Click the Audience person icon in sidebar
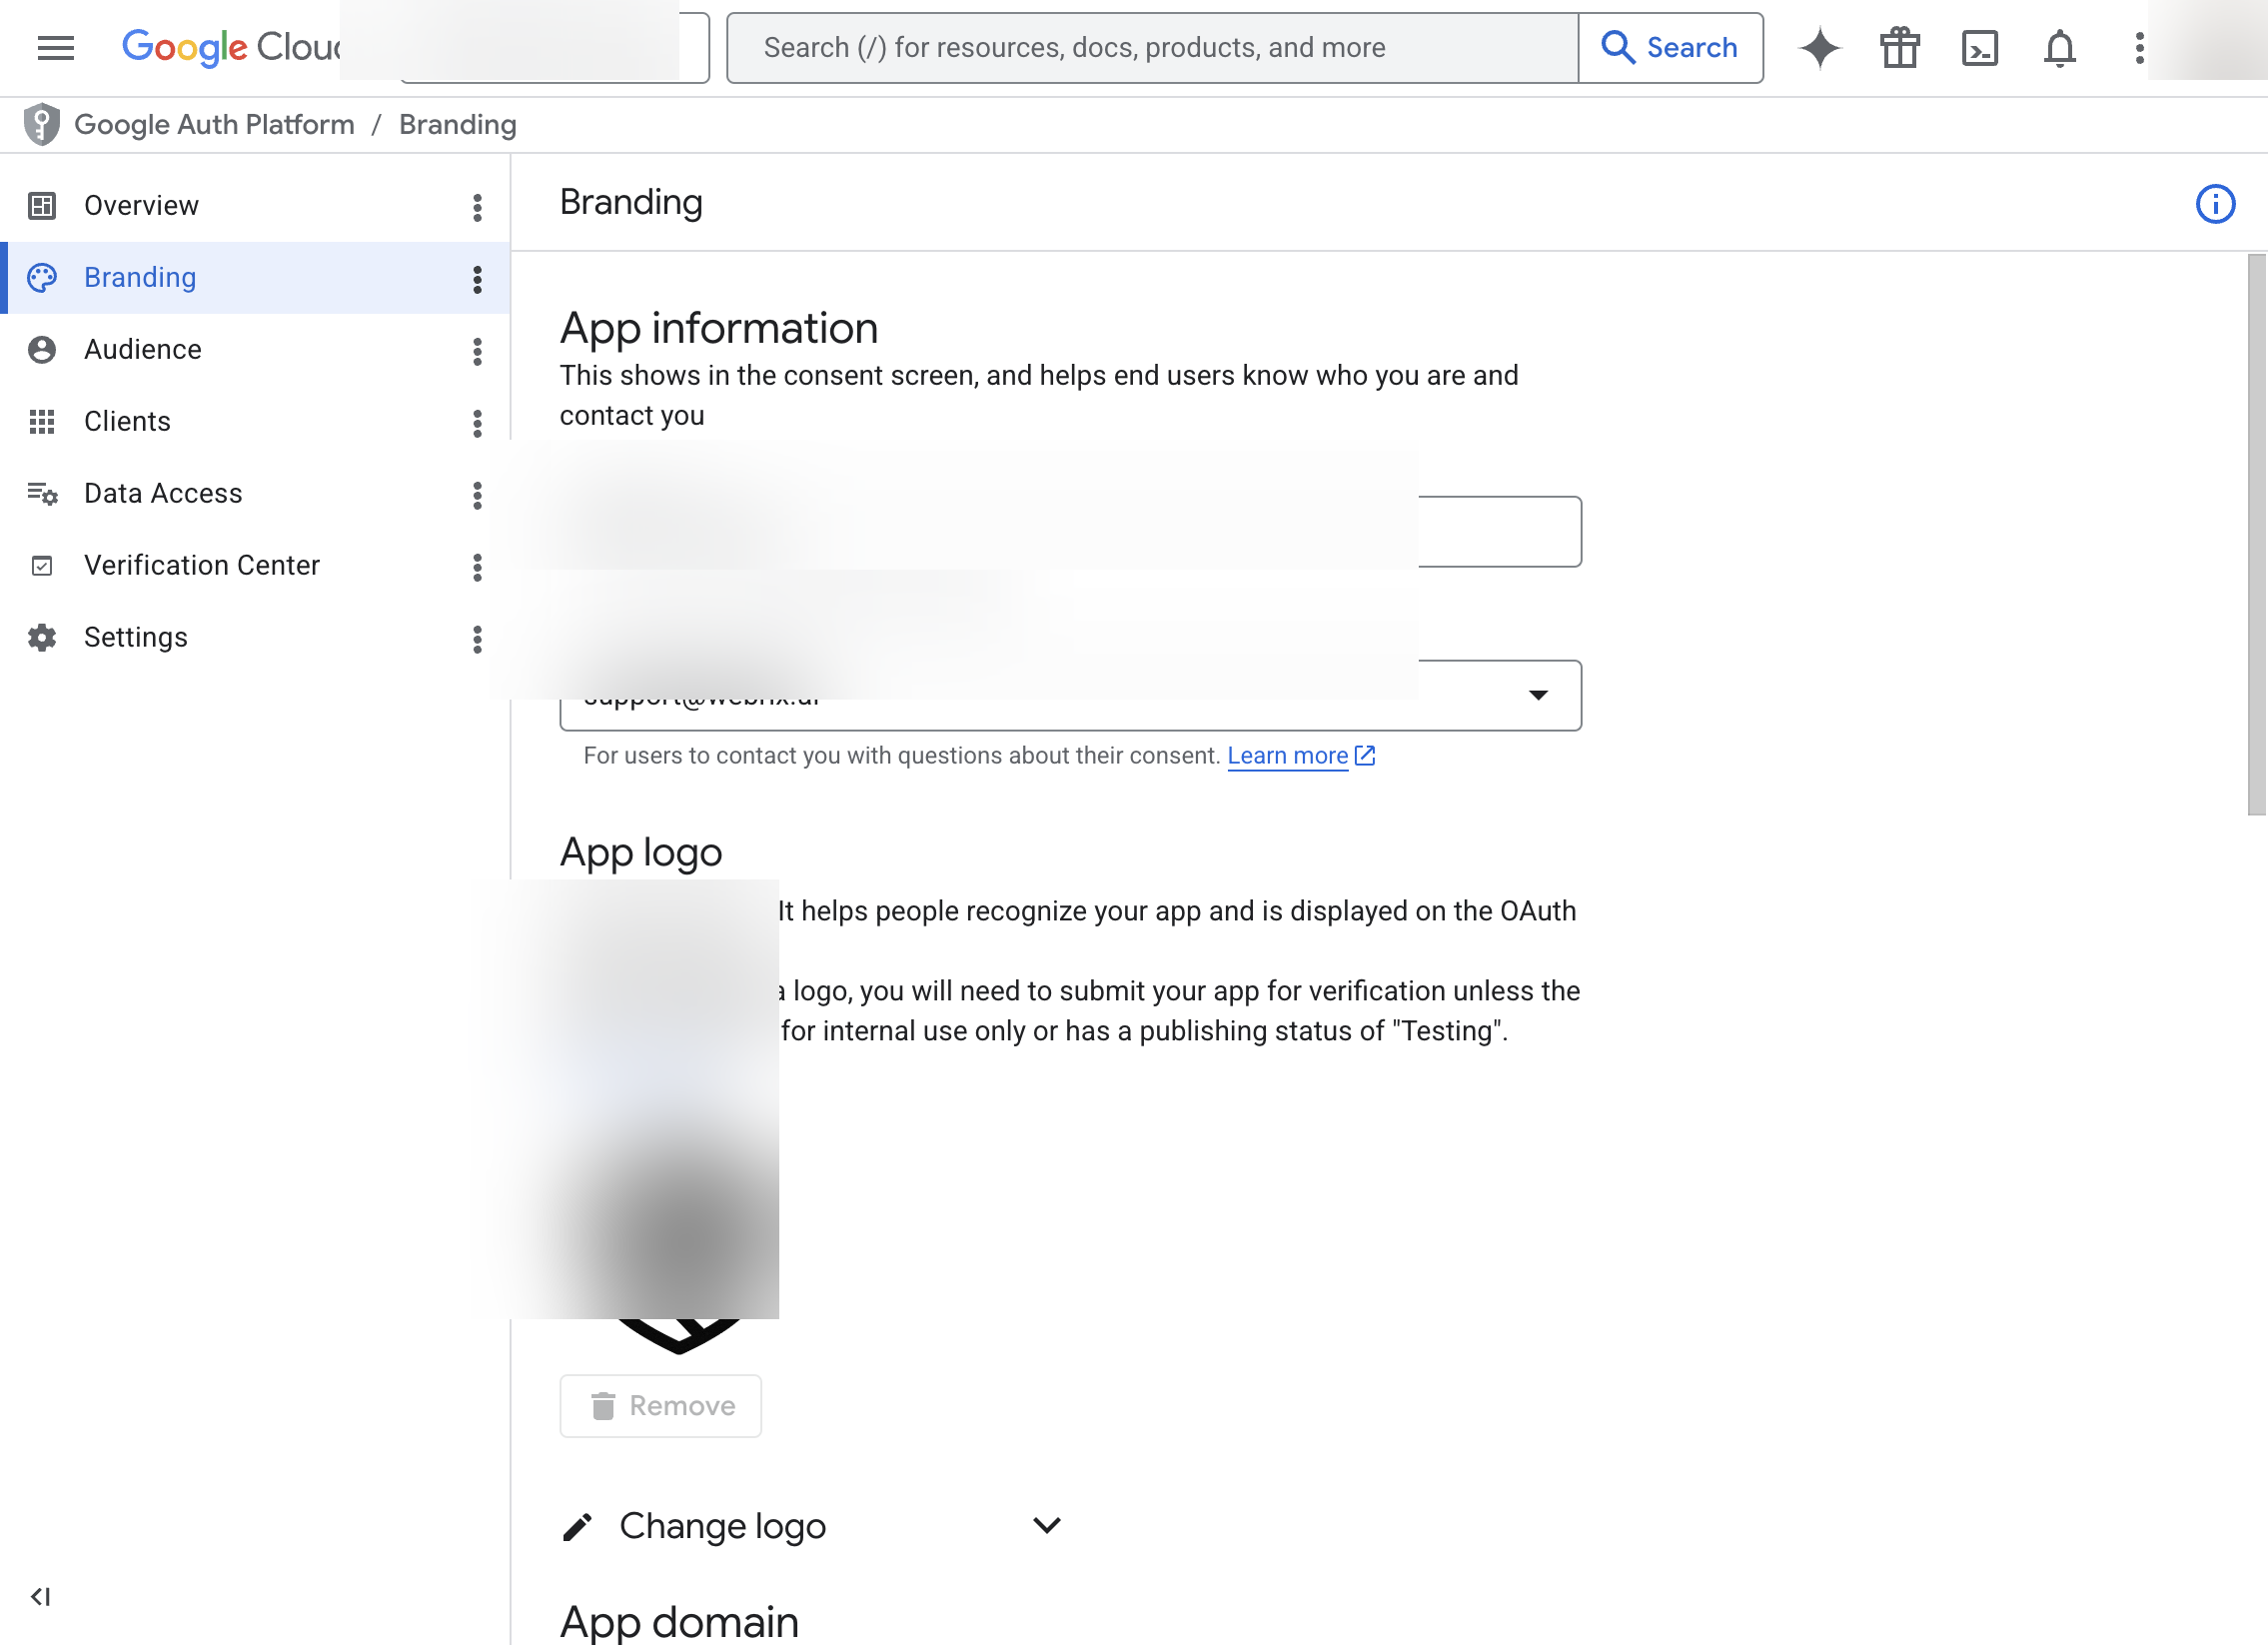The height and width of the screenshot is (1645, 2268). (42, 349)
